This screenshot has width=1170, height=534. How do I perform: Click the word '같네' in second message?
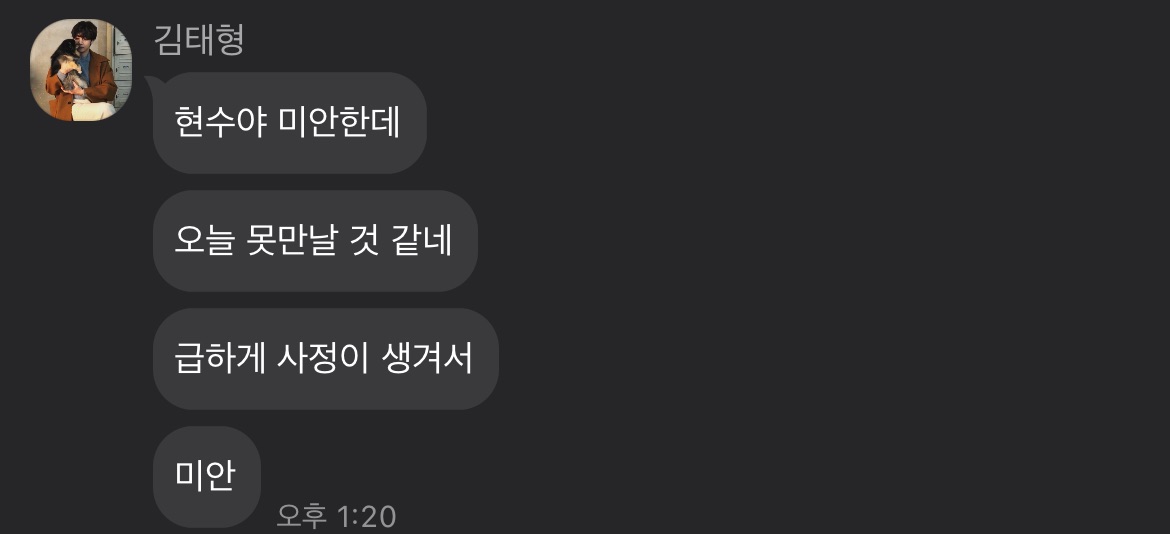tap(422, 240)
